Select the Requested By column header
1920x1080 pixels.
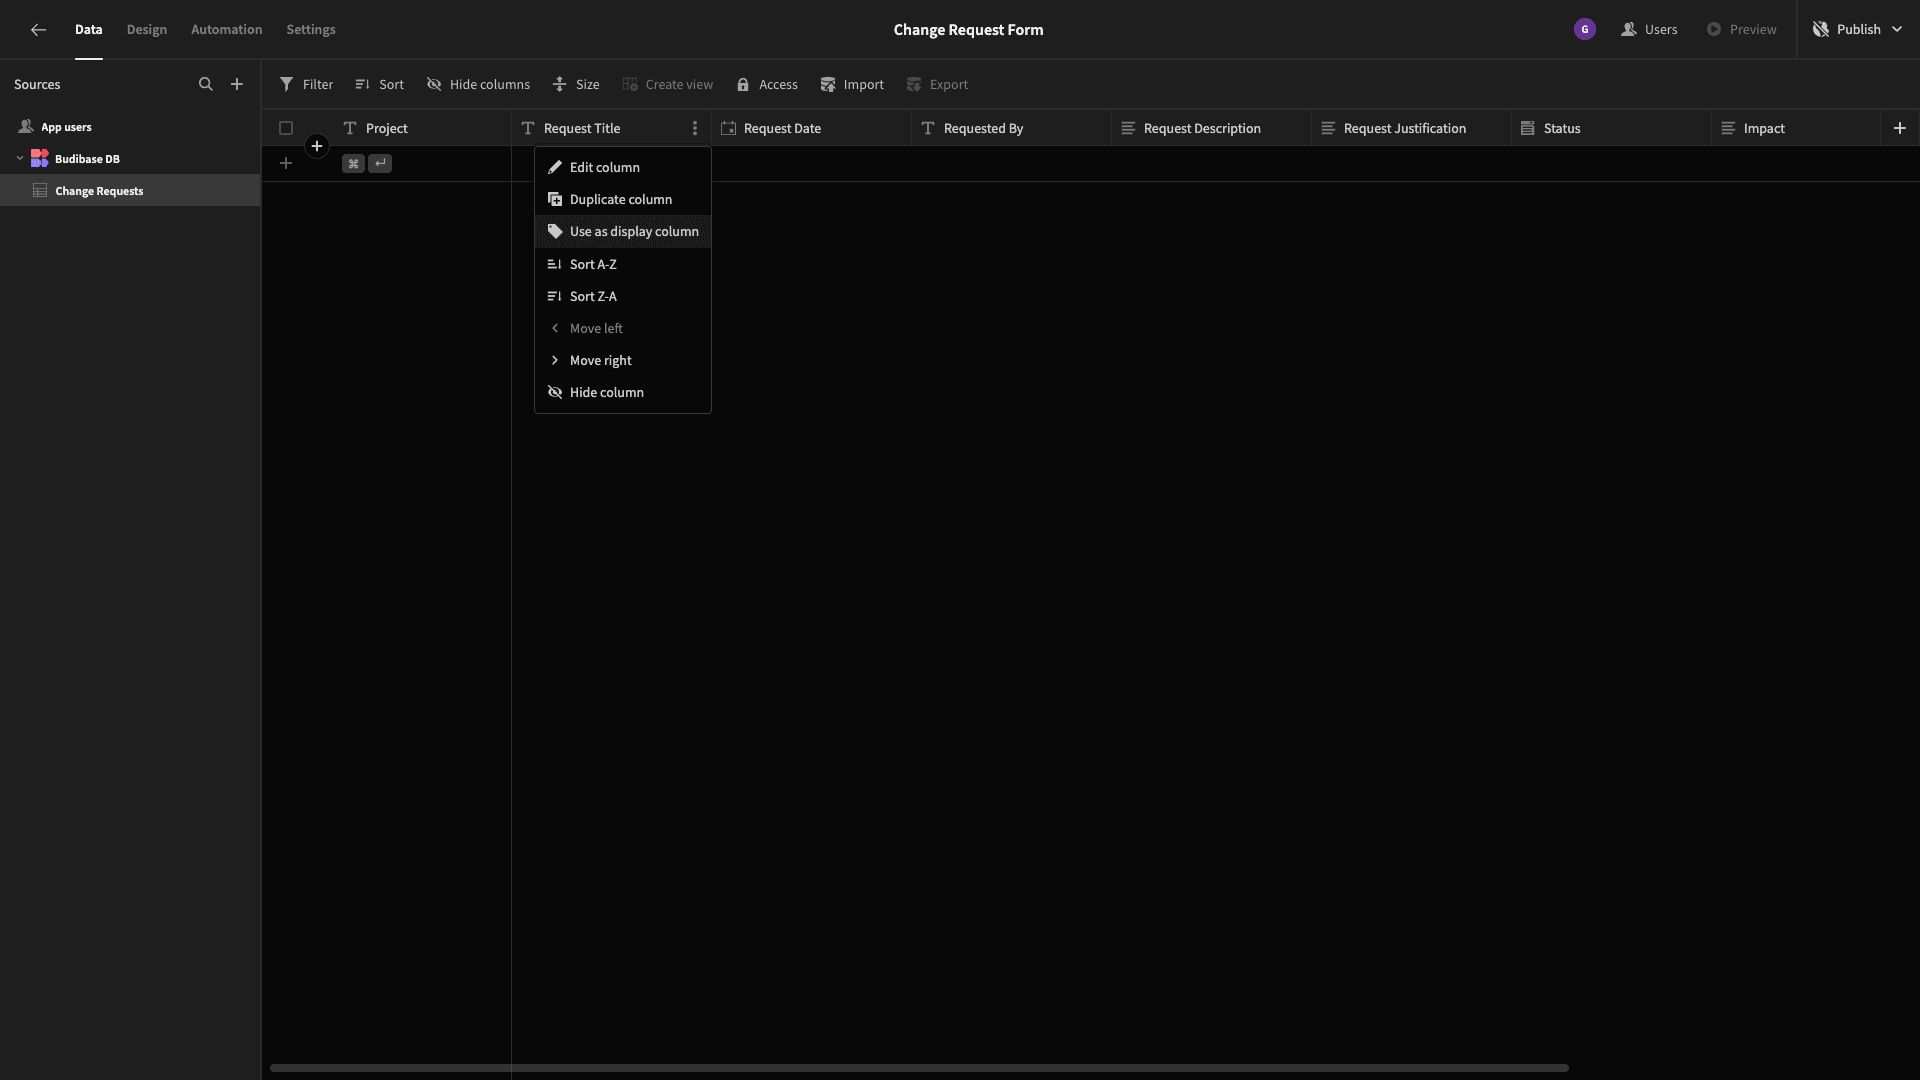coord(1011,128)
